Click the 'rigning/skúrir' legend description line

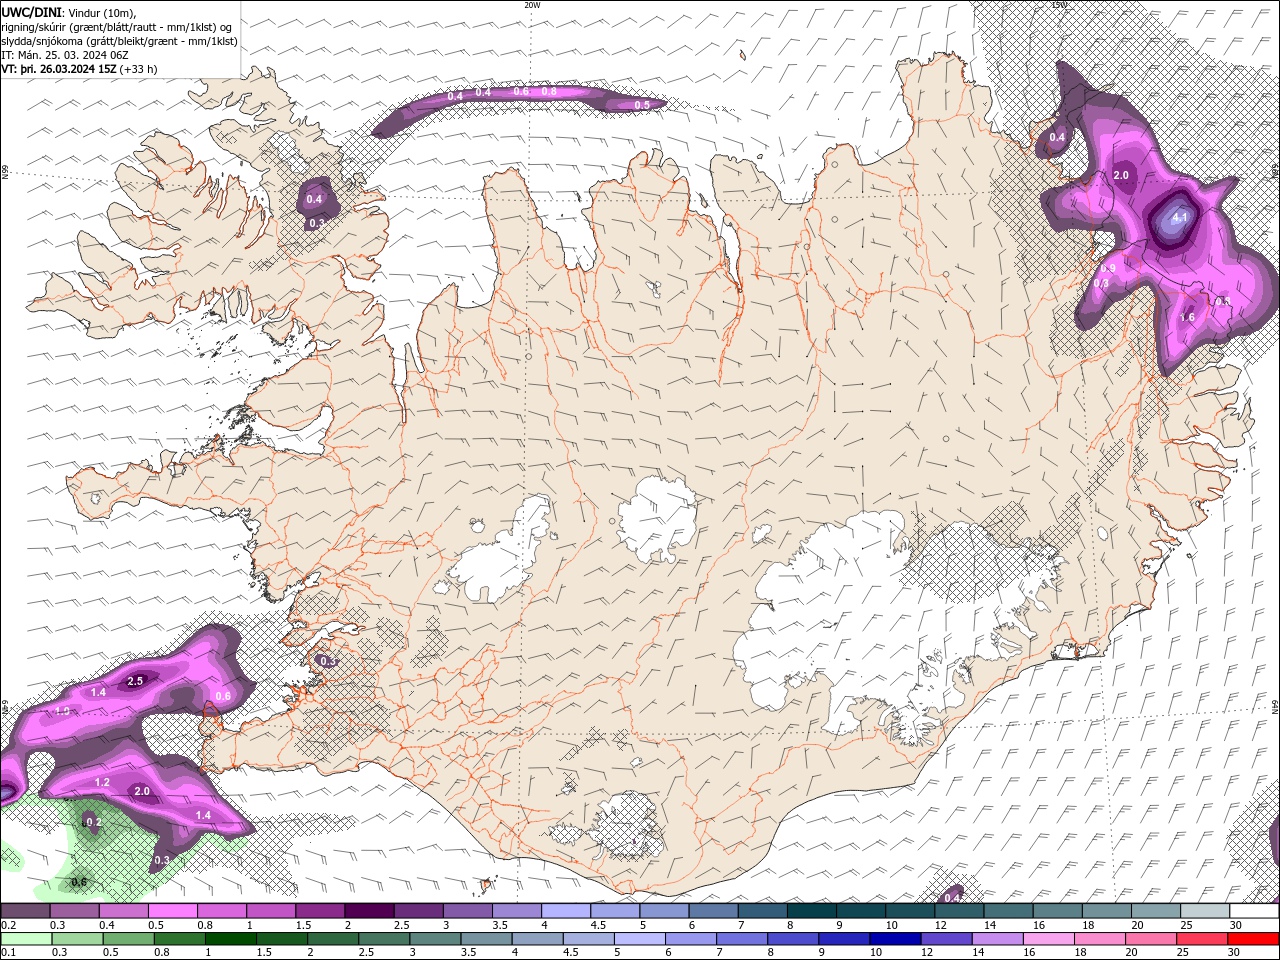click(x=118, y=27)
